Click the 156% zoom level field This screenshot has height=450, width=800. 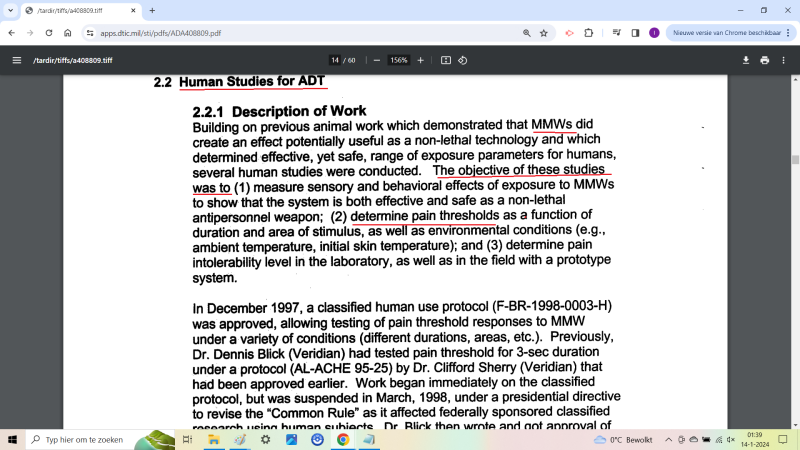[398, 60]
